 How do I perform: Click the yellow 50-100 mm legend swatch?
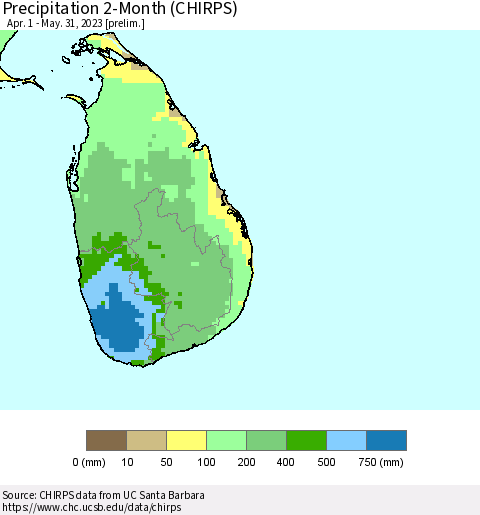pyautogui.click(x=186, y=440)
